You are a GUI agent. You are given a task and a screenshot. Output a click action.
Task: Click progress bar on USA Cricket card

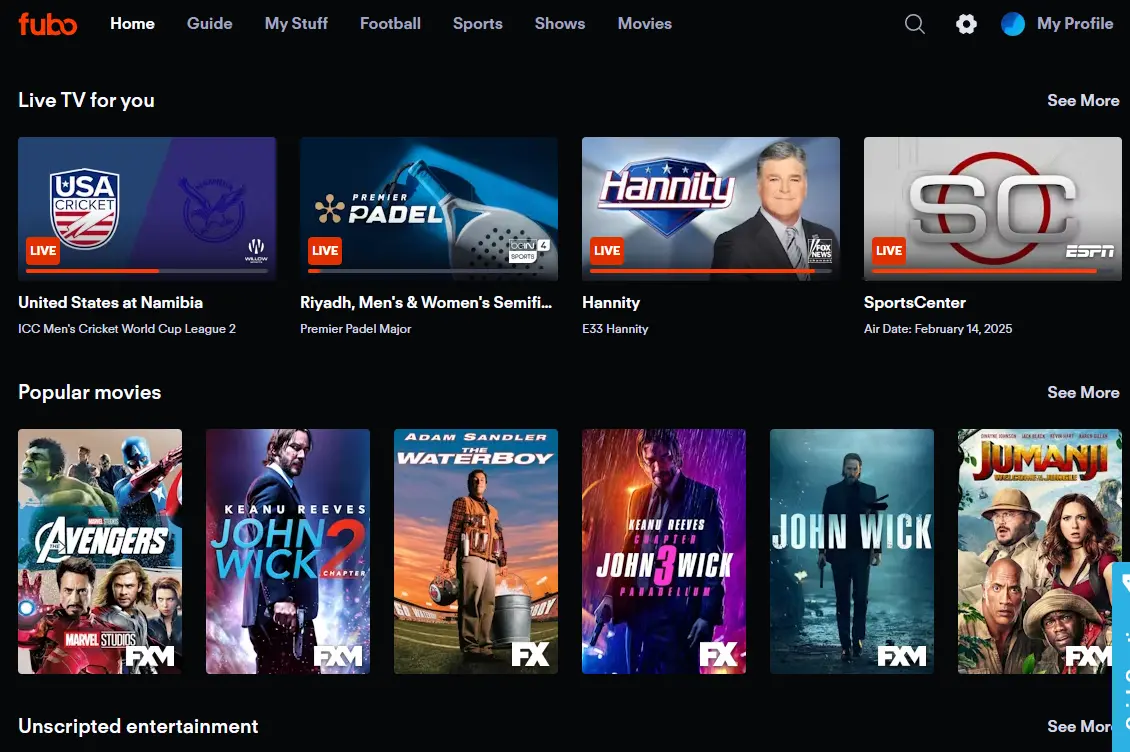(147, 271)
